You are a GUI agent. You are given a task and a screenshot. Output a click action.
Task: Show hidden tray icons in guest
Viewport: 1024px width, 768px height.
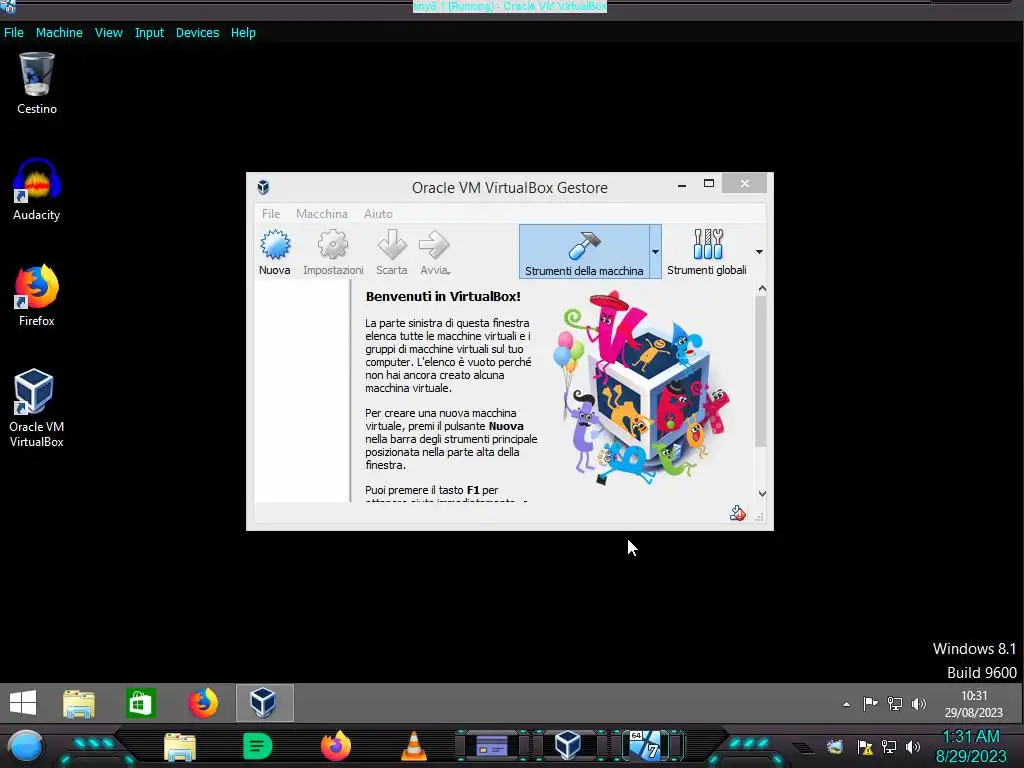click(846, 704)
